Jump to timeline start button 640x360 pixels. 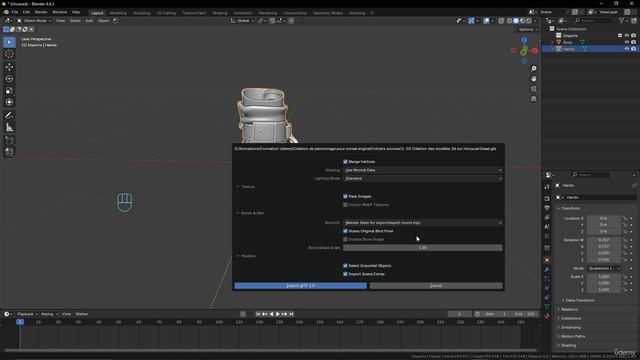click(258, 314)
